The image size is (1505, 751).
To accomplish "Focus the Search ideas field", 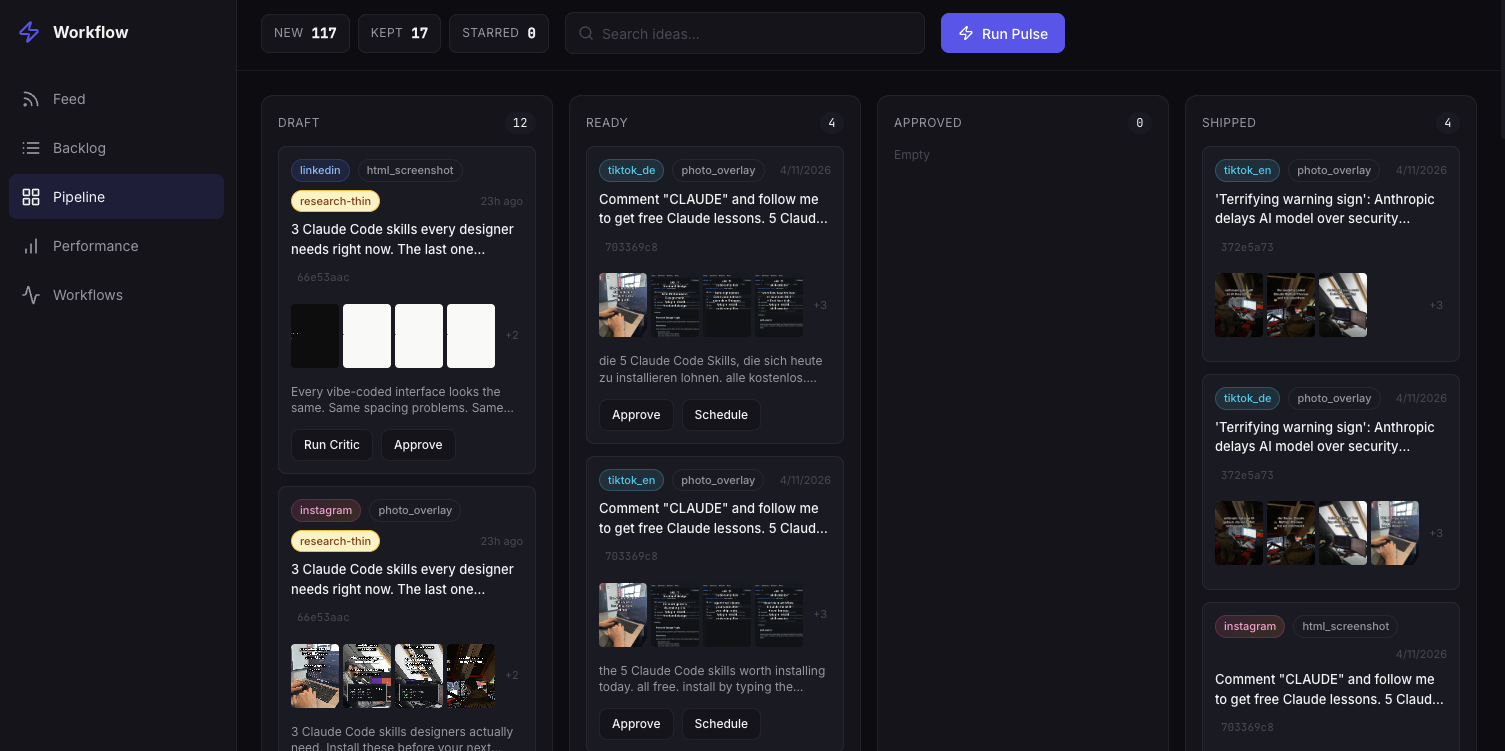I will coord(745,33).
